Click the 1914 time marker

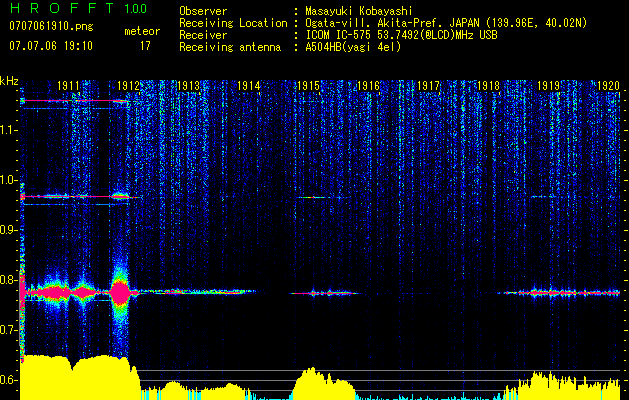(x=248, y=85)
